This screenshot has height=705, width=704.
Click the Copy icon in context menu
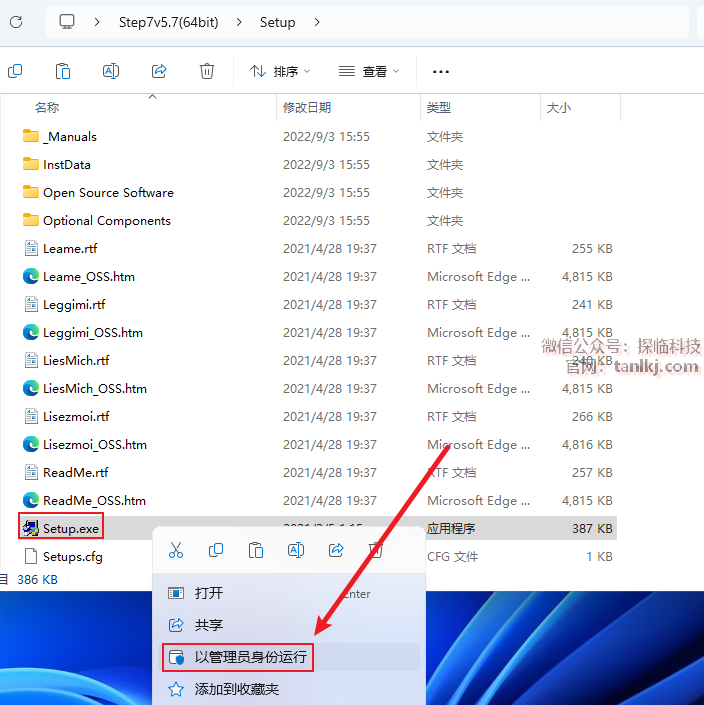[216, 550]
